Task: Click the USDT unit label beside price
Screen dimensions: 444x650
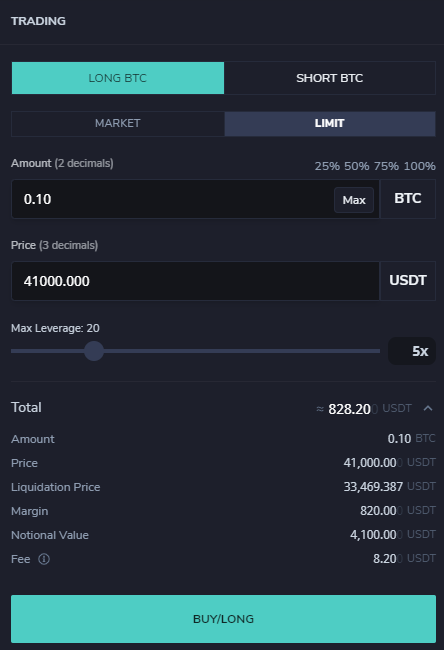Action: [408, 281]
